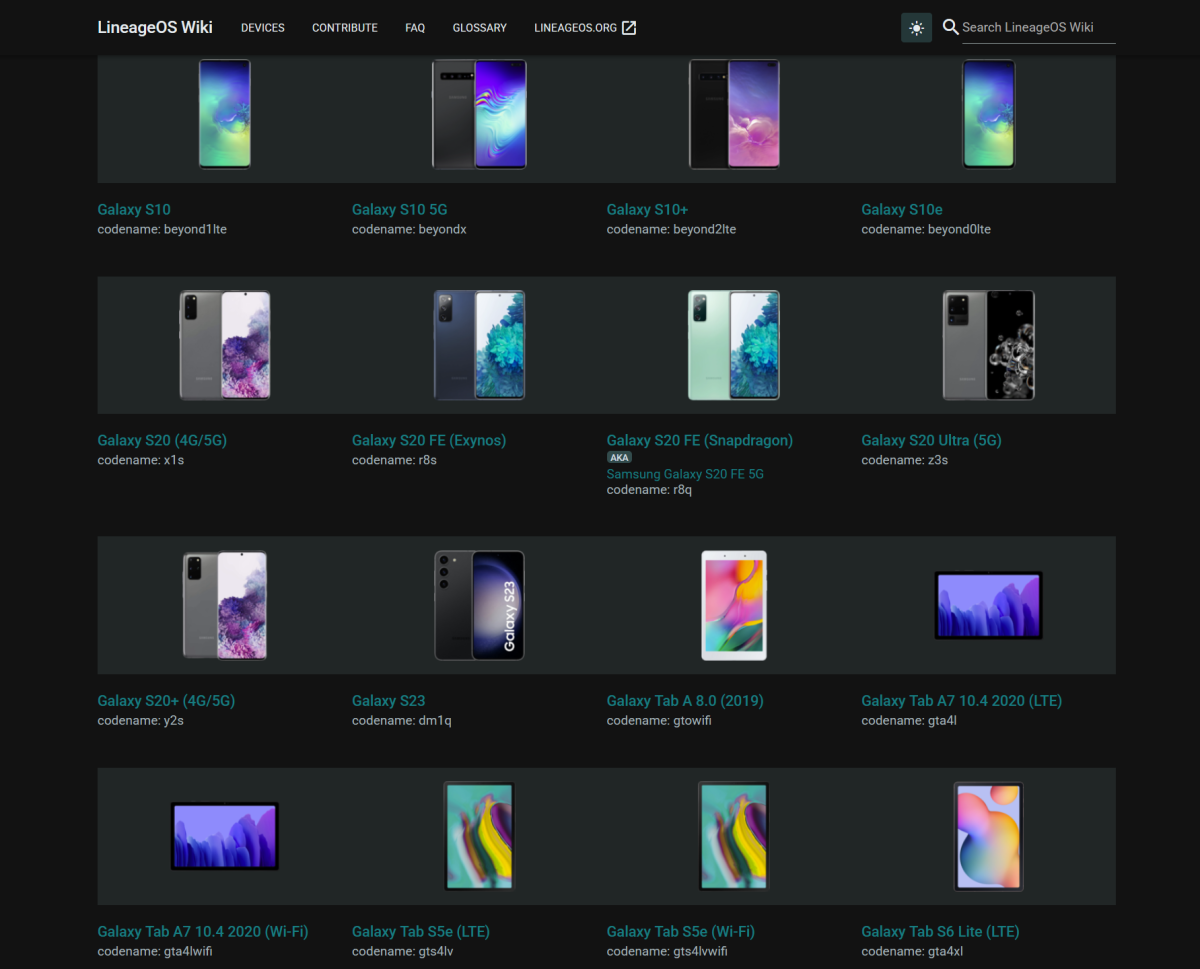Click the 'codename: r8s' text

point(394,460)
